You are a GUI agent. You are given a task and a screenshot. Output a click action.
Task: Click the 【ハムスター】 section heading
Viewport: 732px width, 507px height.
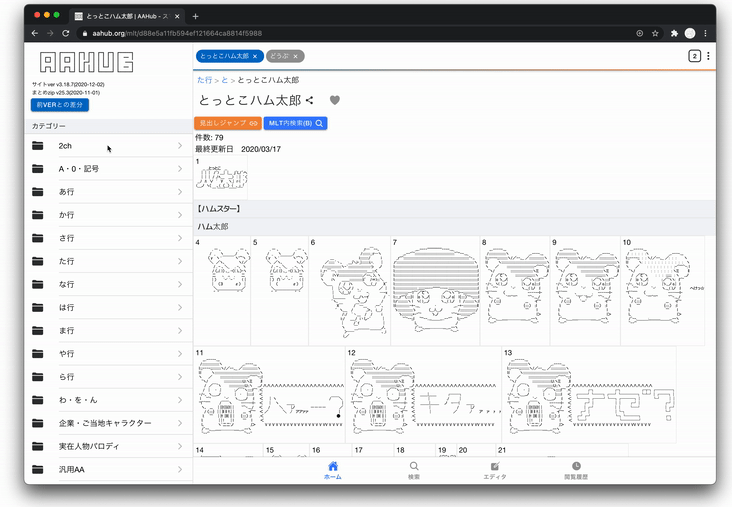coord(219,209)
